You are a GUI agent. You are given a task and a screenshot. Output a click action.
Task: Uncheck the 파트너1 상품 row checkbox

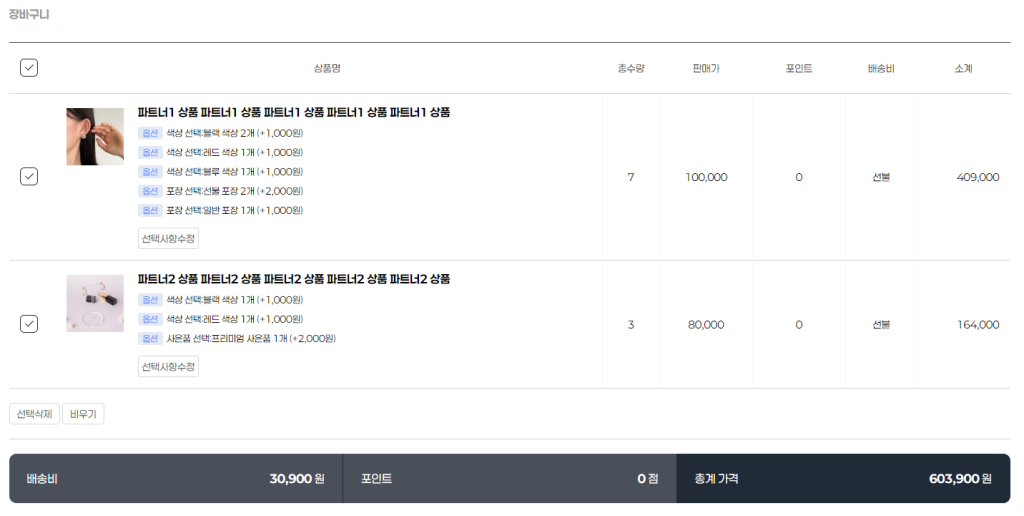29,176
